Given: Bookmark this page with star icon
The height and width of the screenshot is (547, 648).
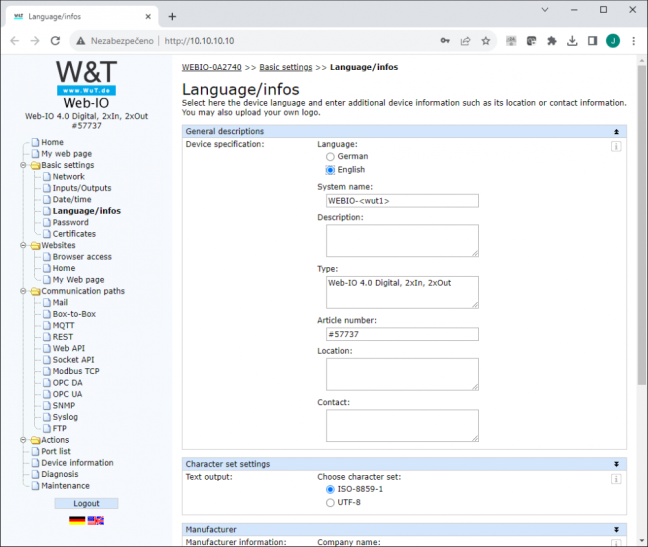Looking at the screenshot, I should coord(486,41).
